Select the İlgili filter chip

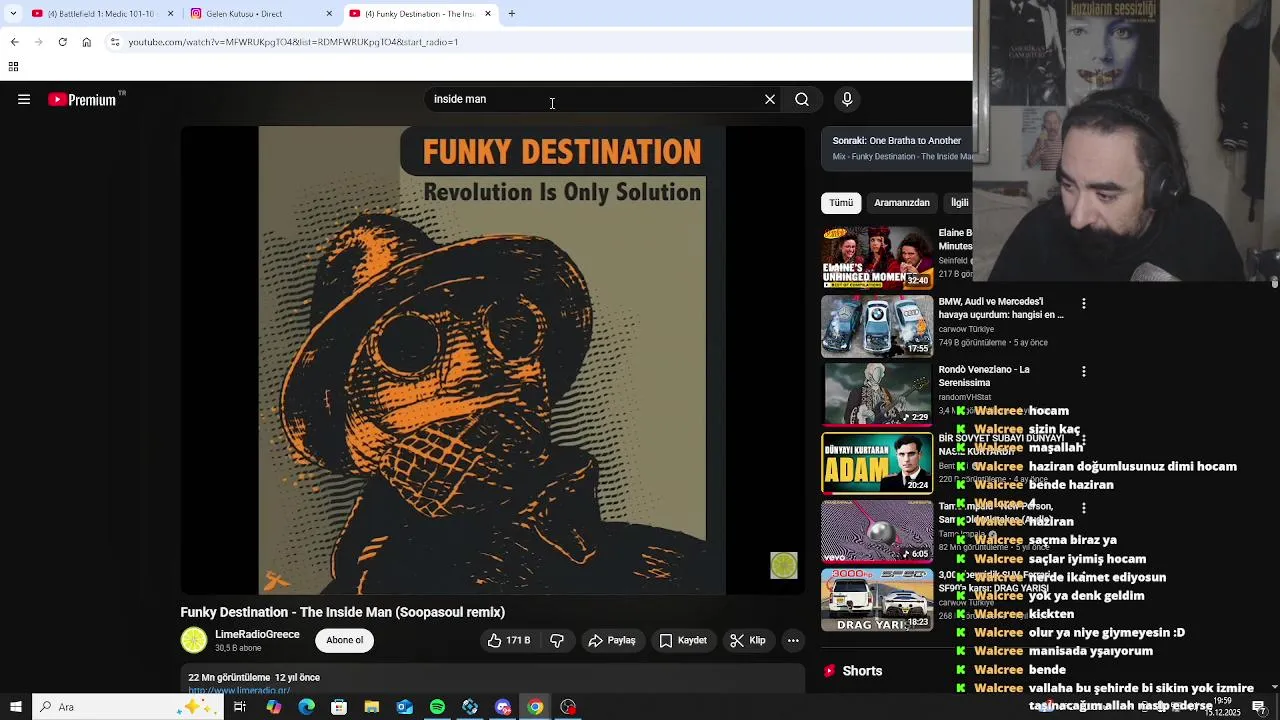pos(959,202)
